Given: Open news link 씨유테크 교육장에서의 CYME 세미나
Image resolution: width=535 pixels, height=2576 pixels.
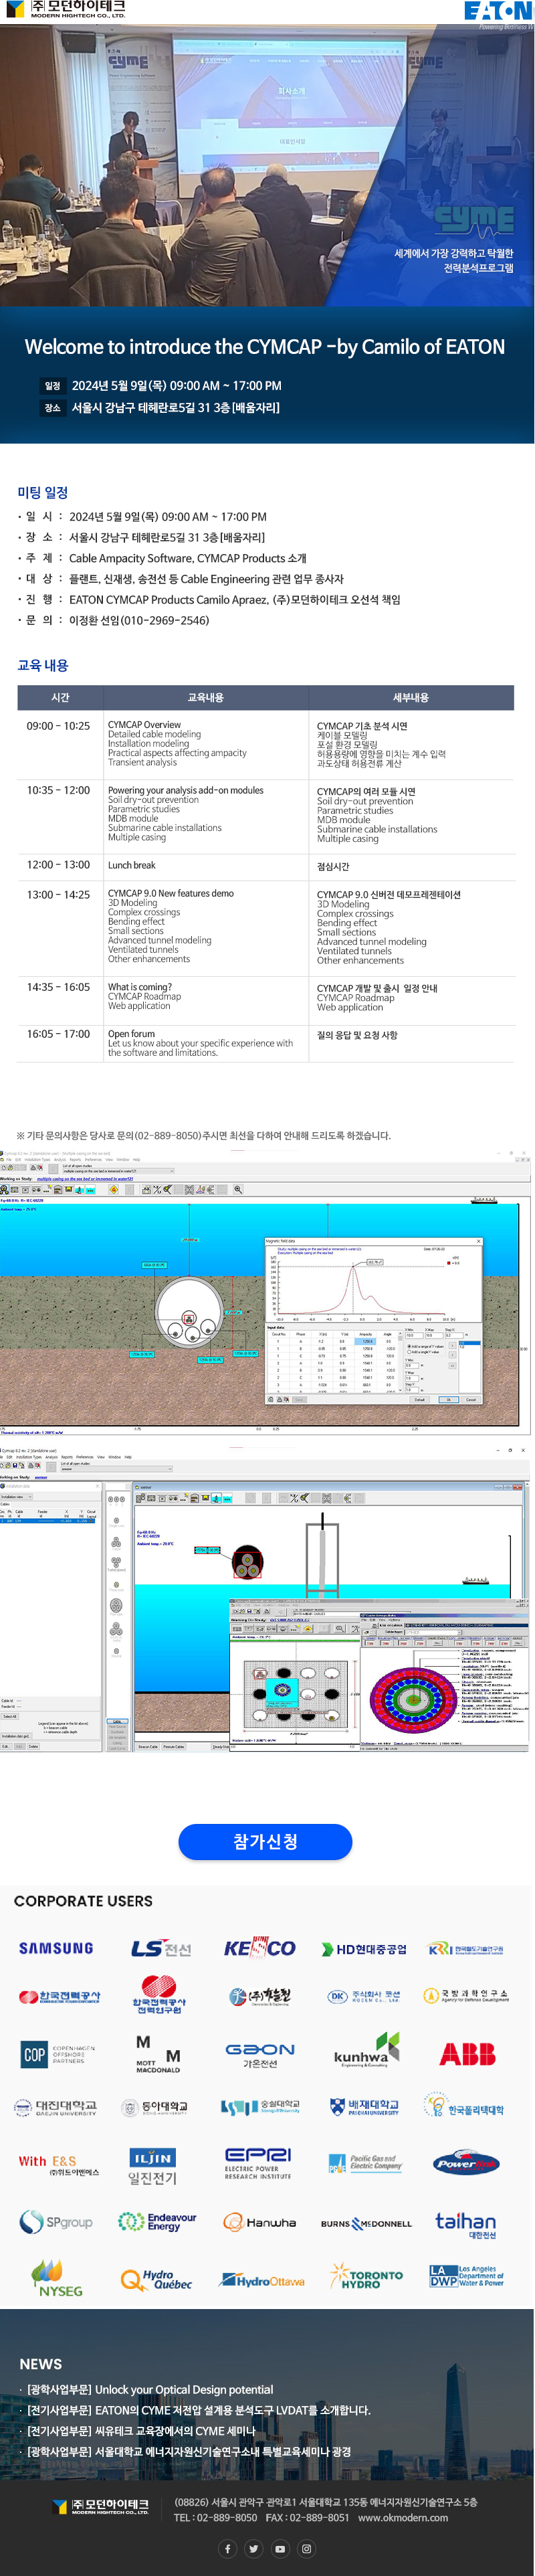Looking at the screenshot, I should 141,2431.
